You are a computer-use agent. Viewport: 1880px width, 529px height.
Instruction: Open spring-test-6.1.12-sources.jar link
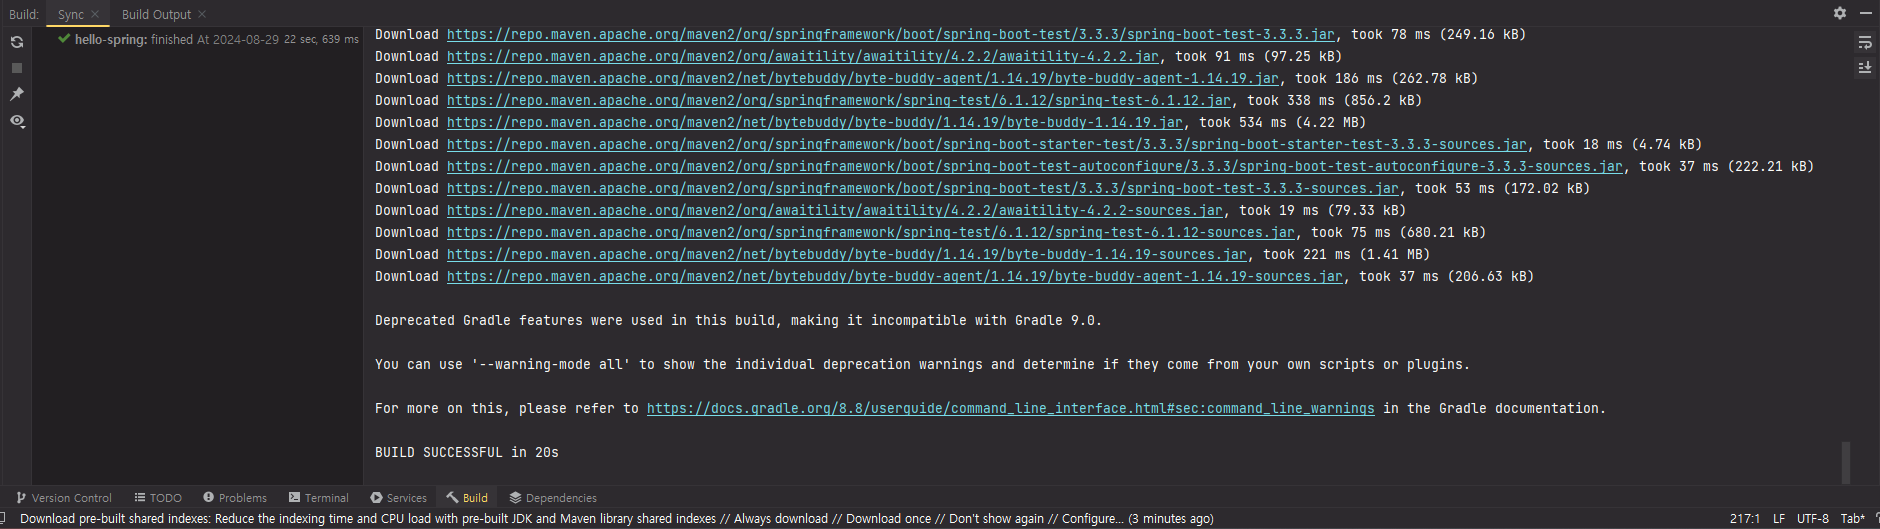click(871, 232)
